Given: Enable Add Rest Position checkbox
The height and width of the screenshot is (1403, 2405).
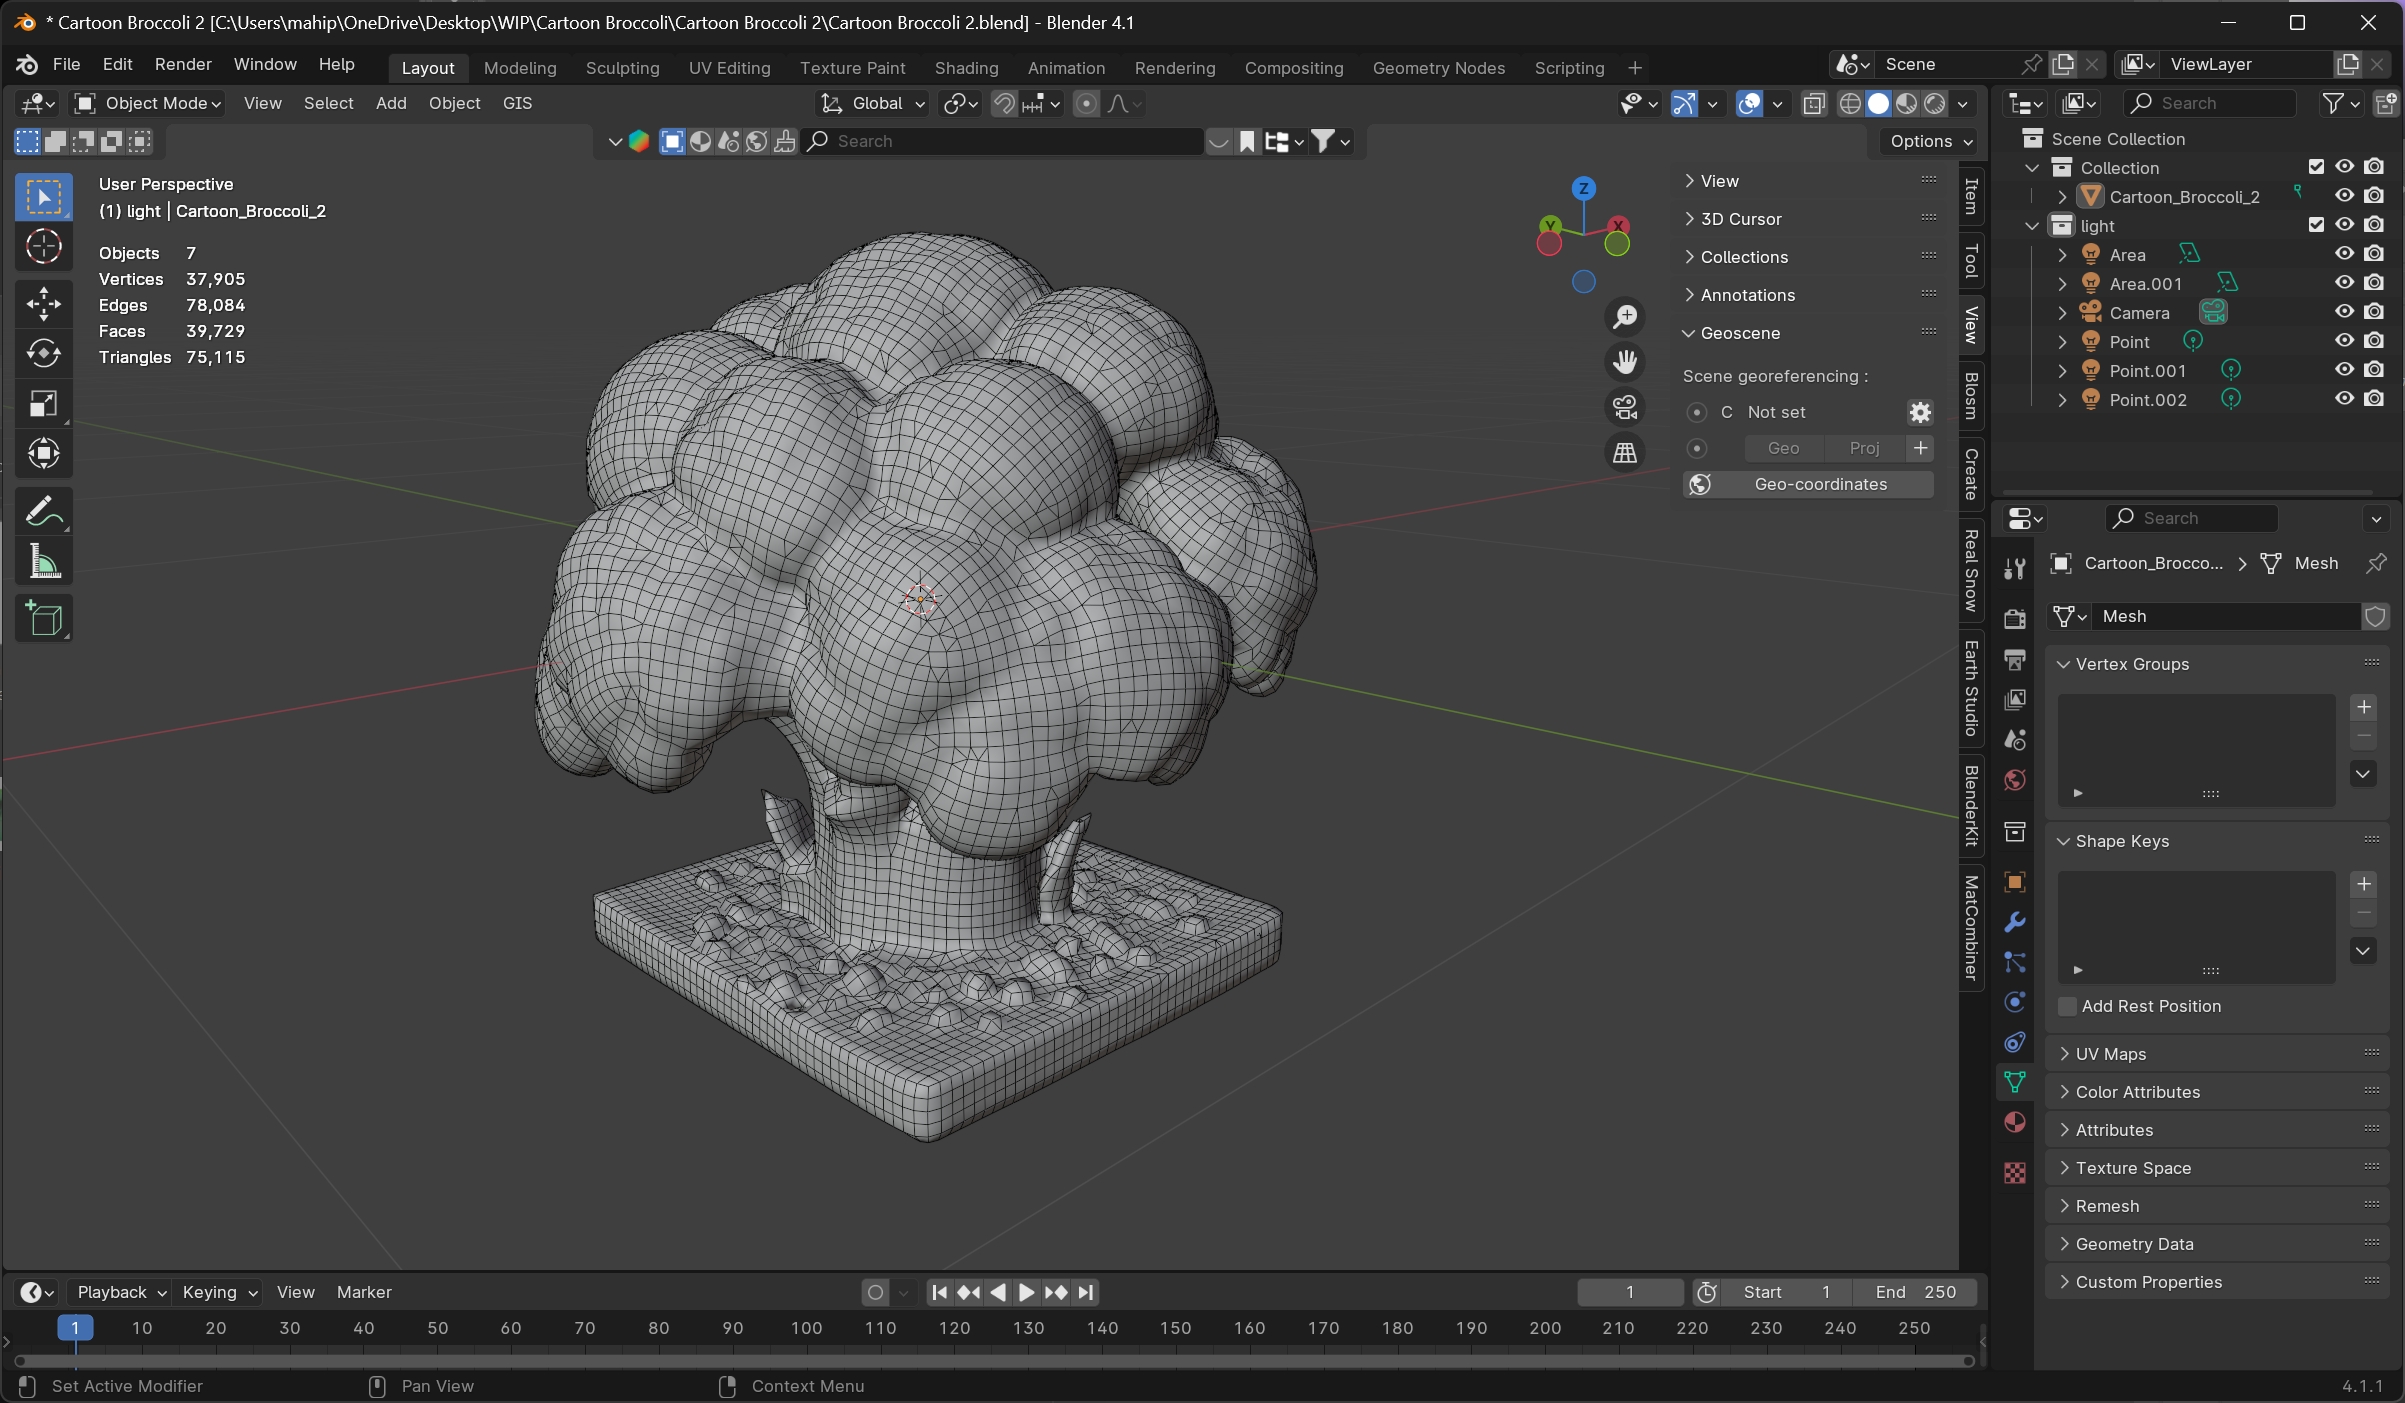Looking at the screenshot, I should click(2067, 1006).
